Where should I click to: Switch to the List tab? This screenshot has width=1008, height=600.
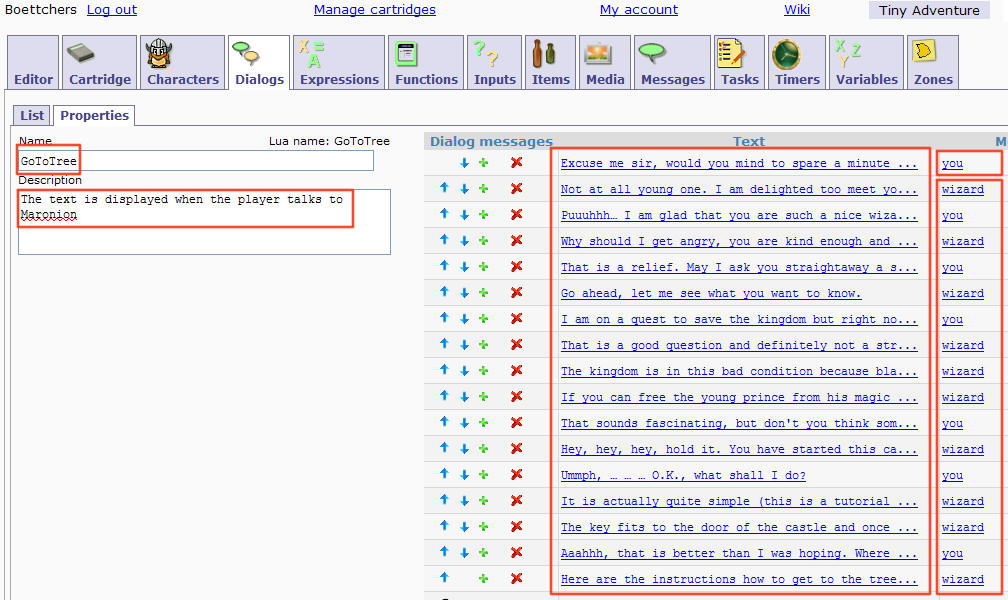pyautogui.click(x=32, y=116)
